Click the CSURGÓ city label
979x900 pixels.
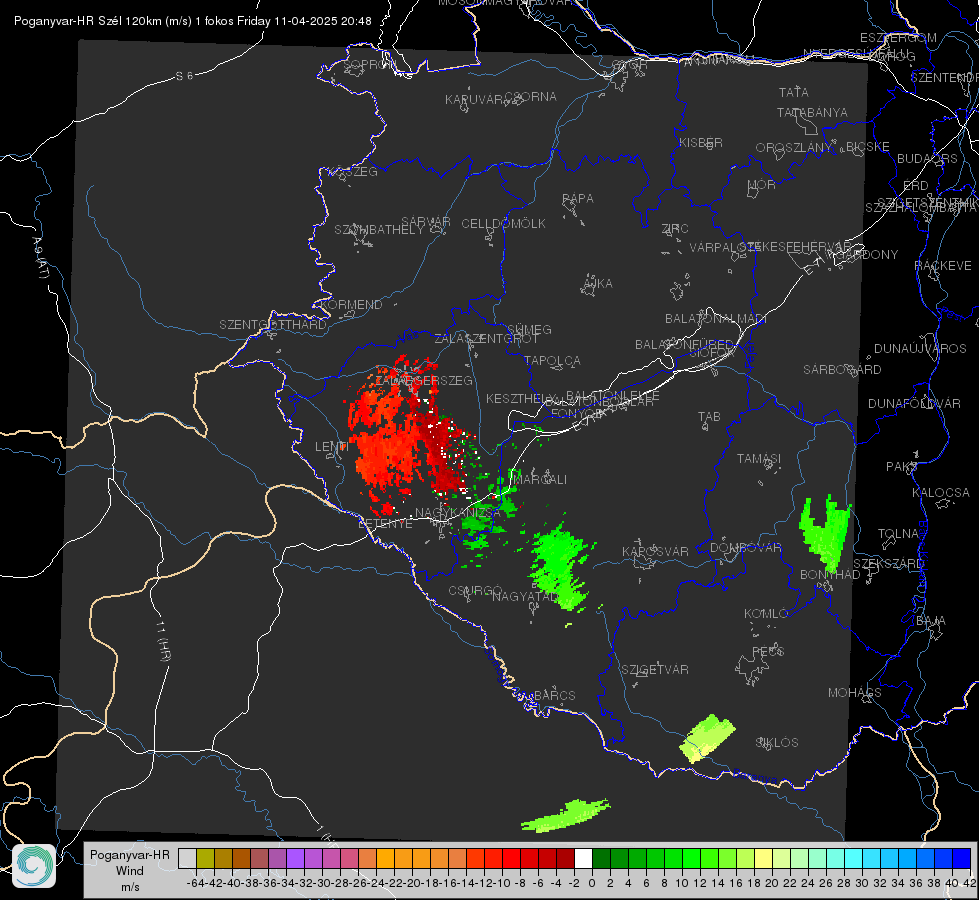point(475,590)
